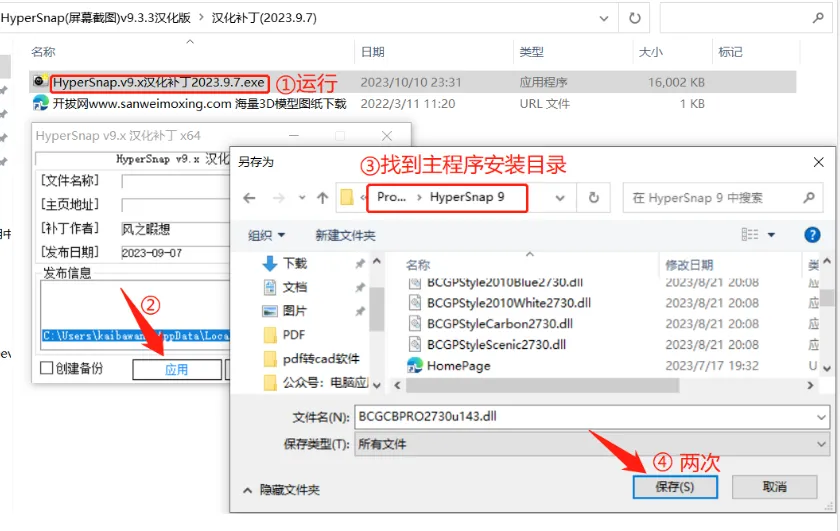840x531 pixels.
Task: Click the 保存(S) button
Action: [675, 487]
